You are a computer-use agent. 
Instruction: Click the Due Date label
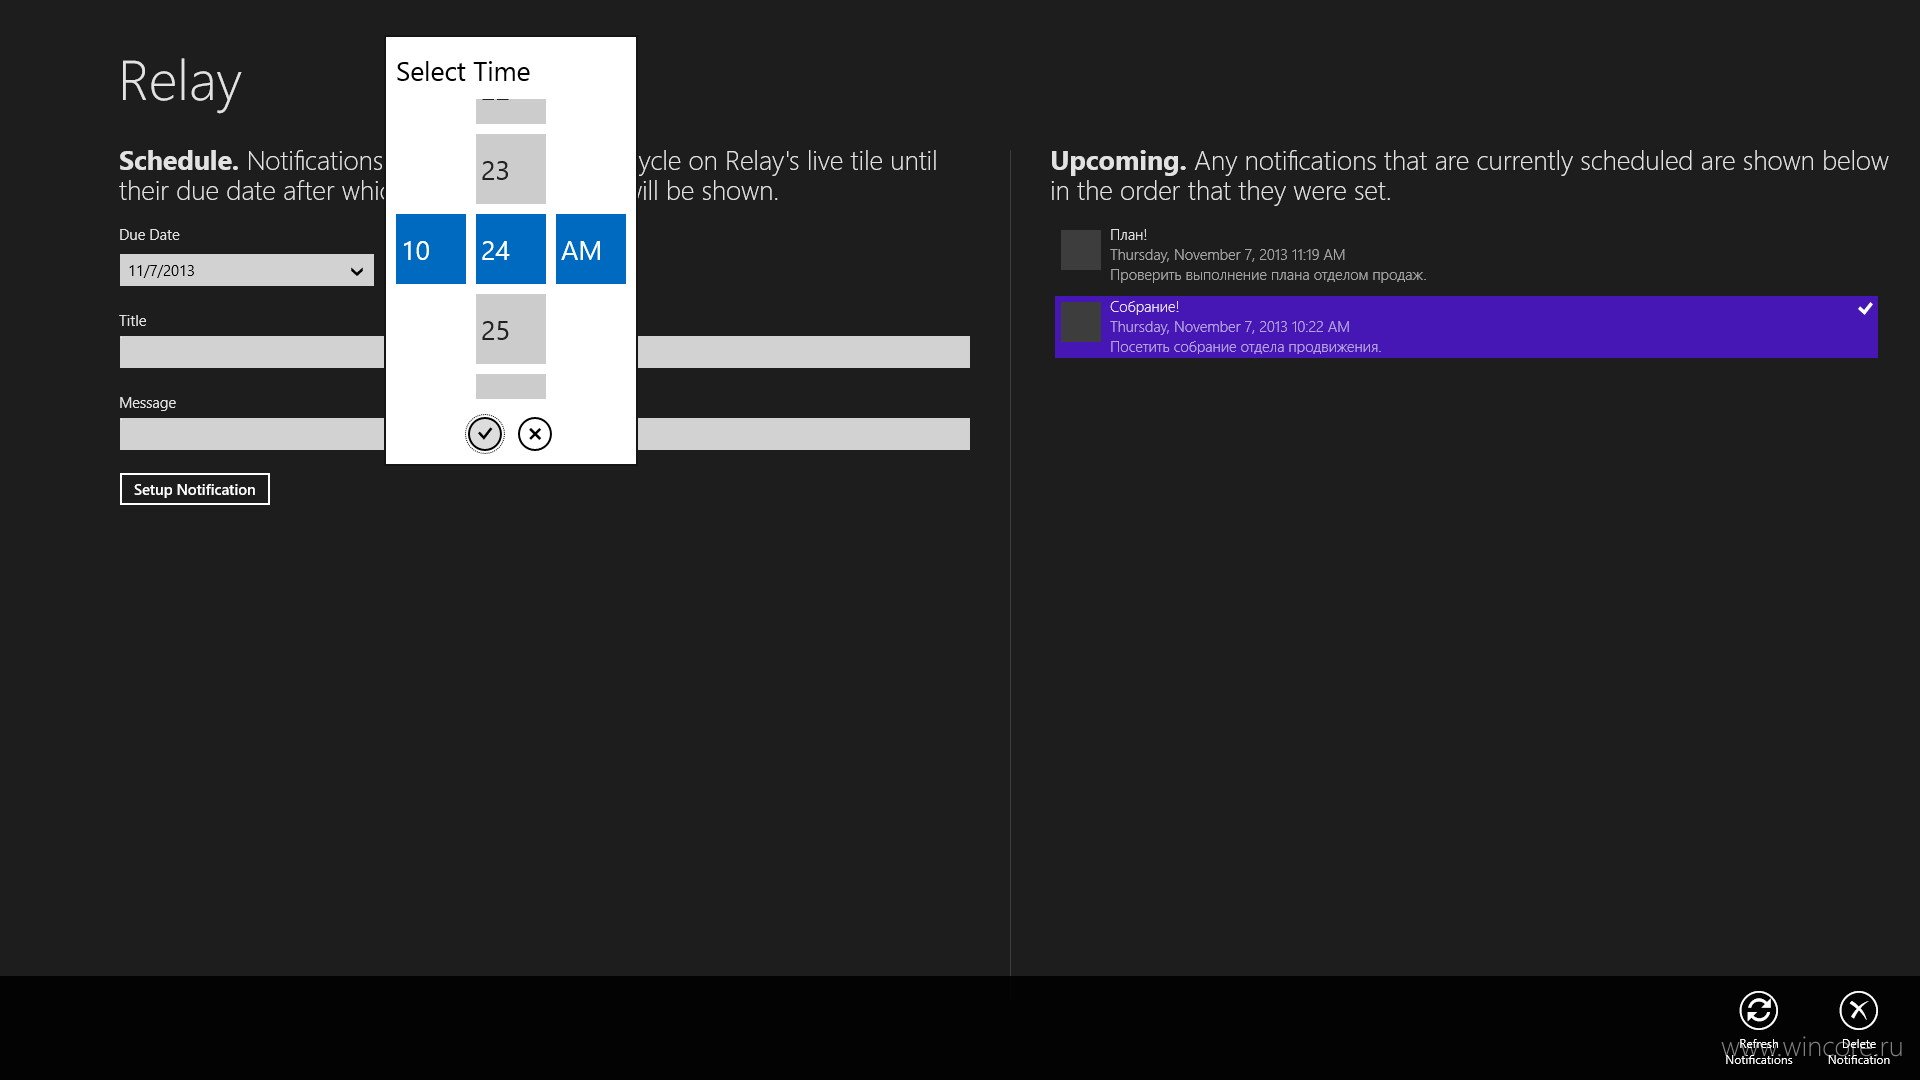(x=149, y=235)
